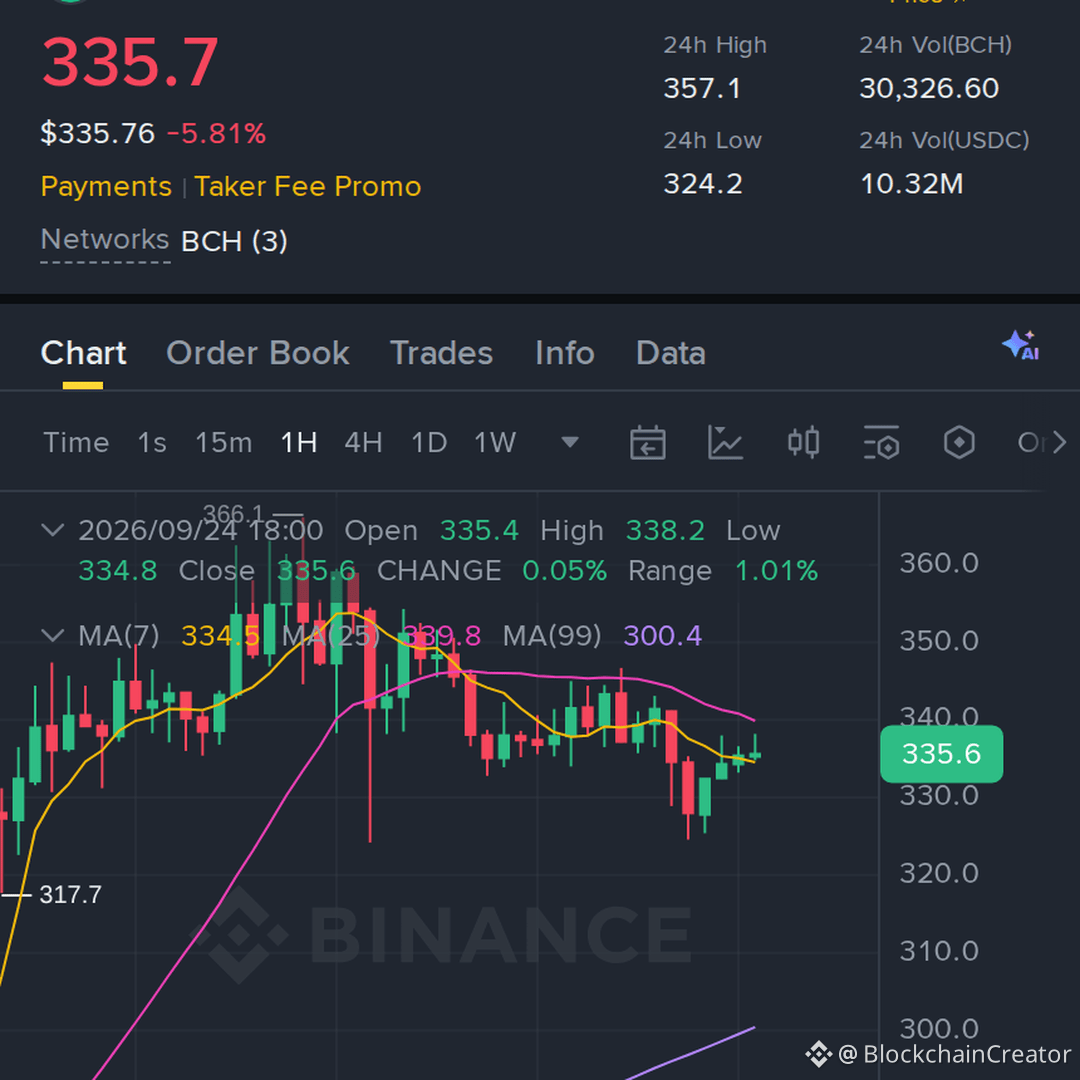Image resolution: width=1080 pixels, height=1080 pixels.
Task: Select the 1D time interval
Action: (428, 442)
